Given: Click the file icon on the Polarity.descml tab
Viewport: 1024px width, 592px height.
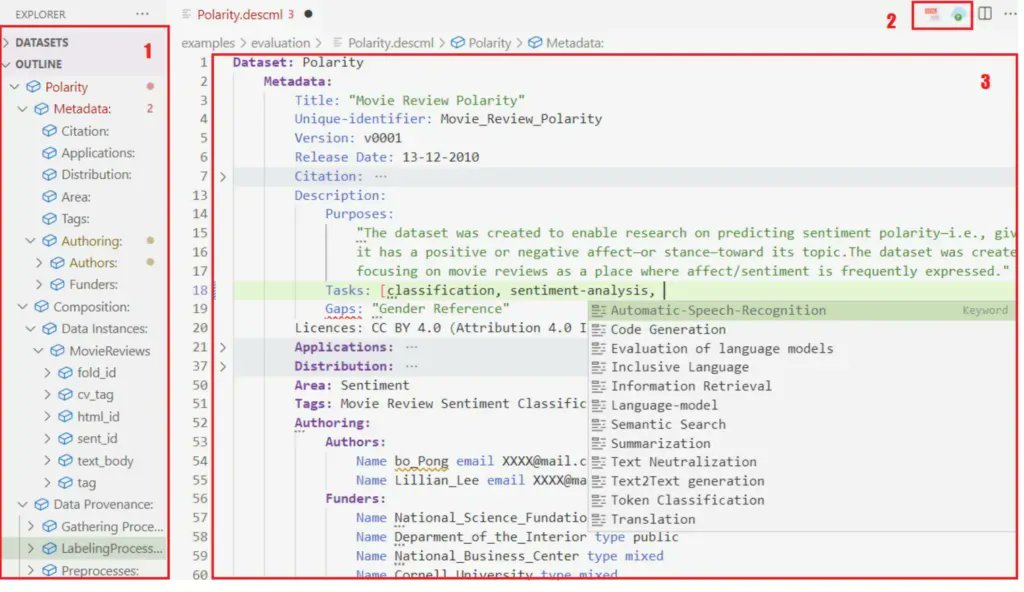Looking at the screenshot, I should (187, 14).
